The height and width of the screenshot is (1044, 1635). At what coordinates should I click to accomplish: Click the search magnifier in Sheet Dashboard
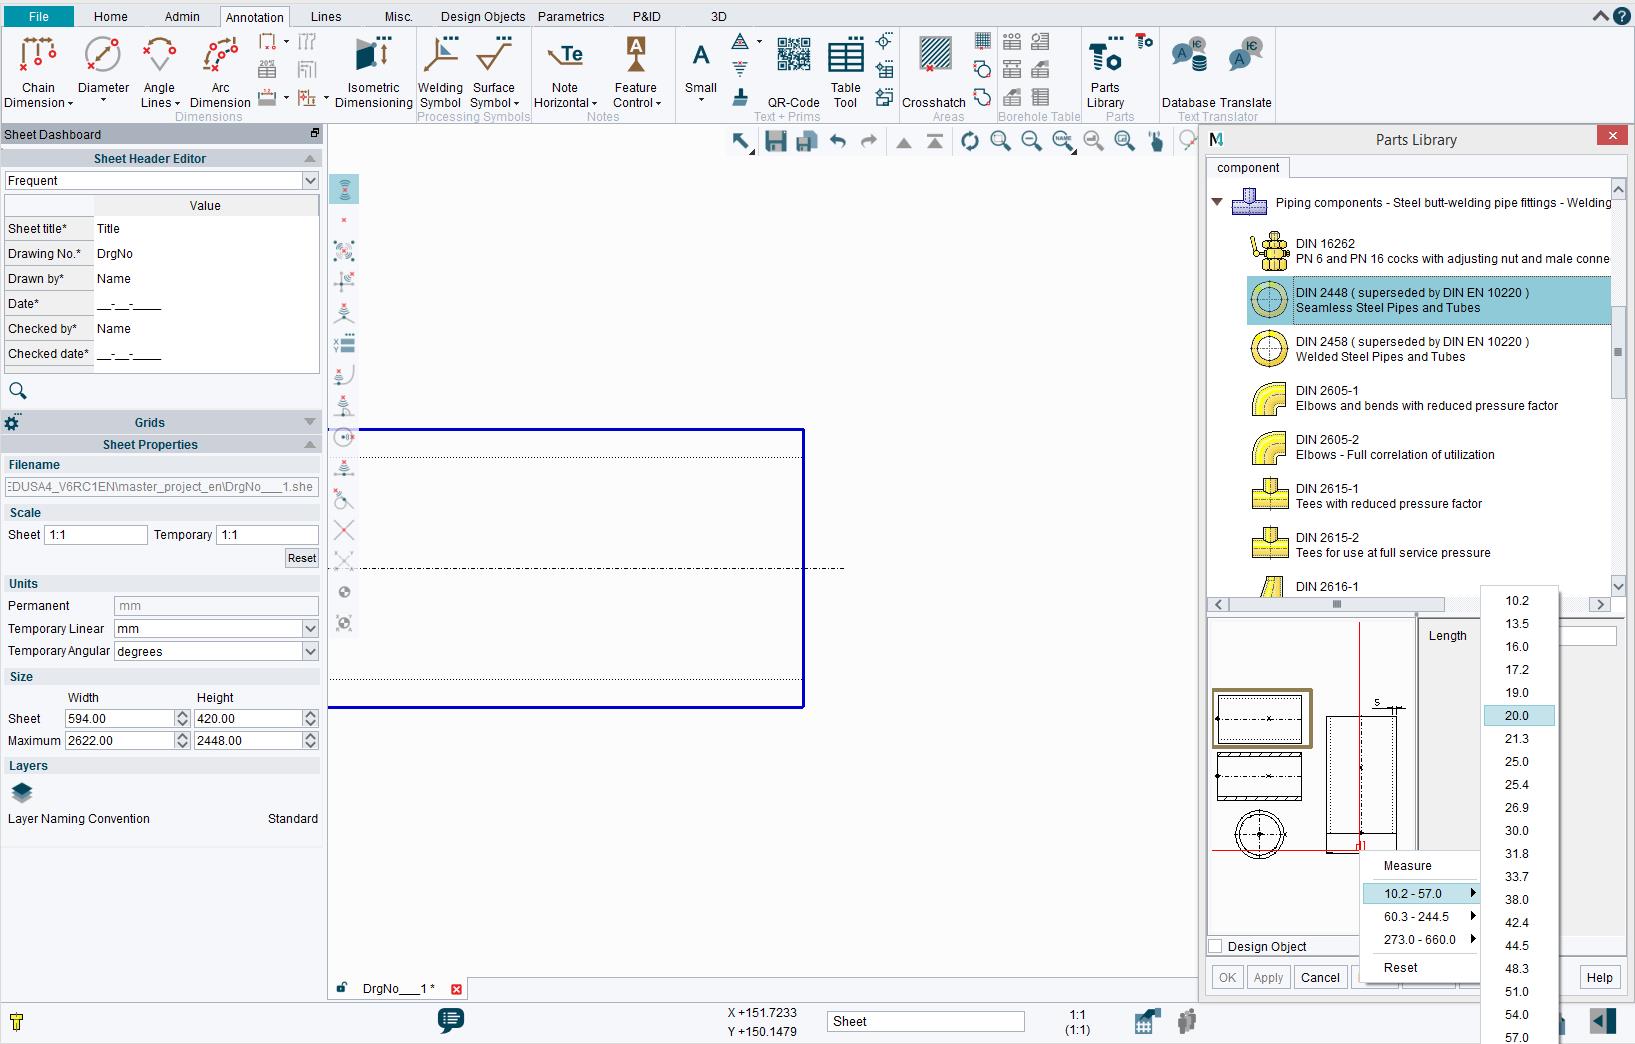tap(18, 391)
